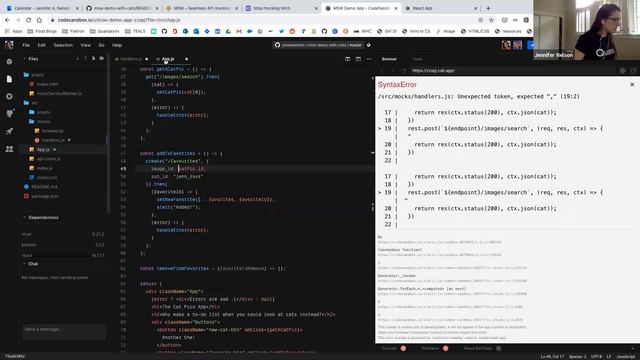Click the preview URL address field
This screenshot has width=640, height=360.
tap(512, 71)
